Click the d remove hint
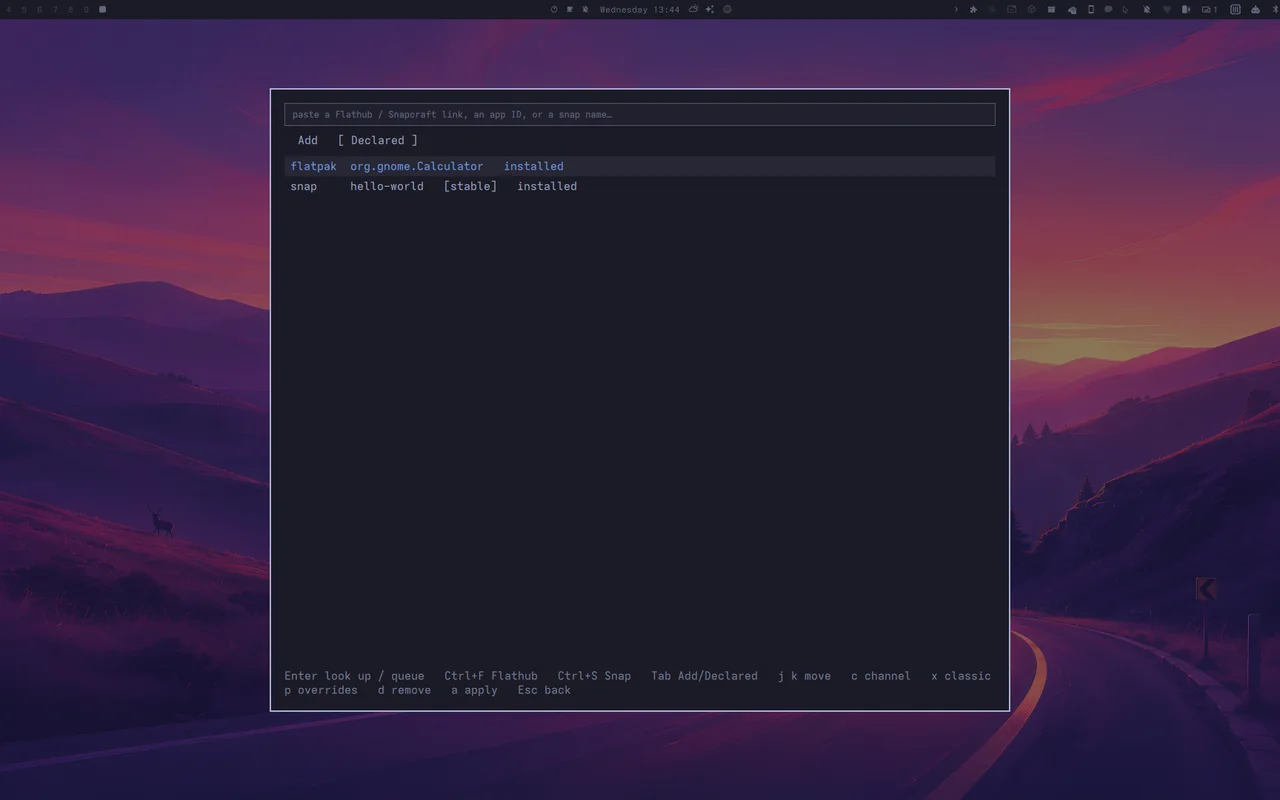Screen dimensions: 1280x800 [404, 690]
